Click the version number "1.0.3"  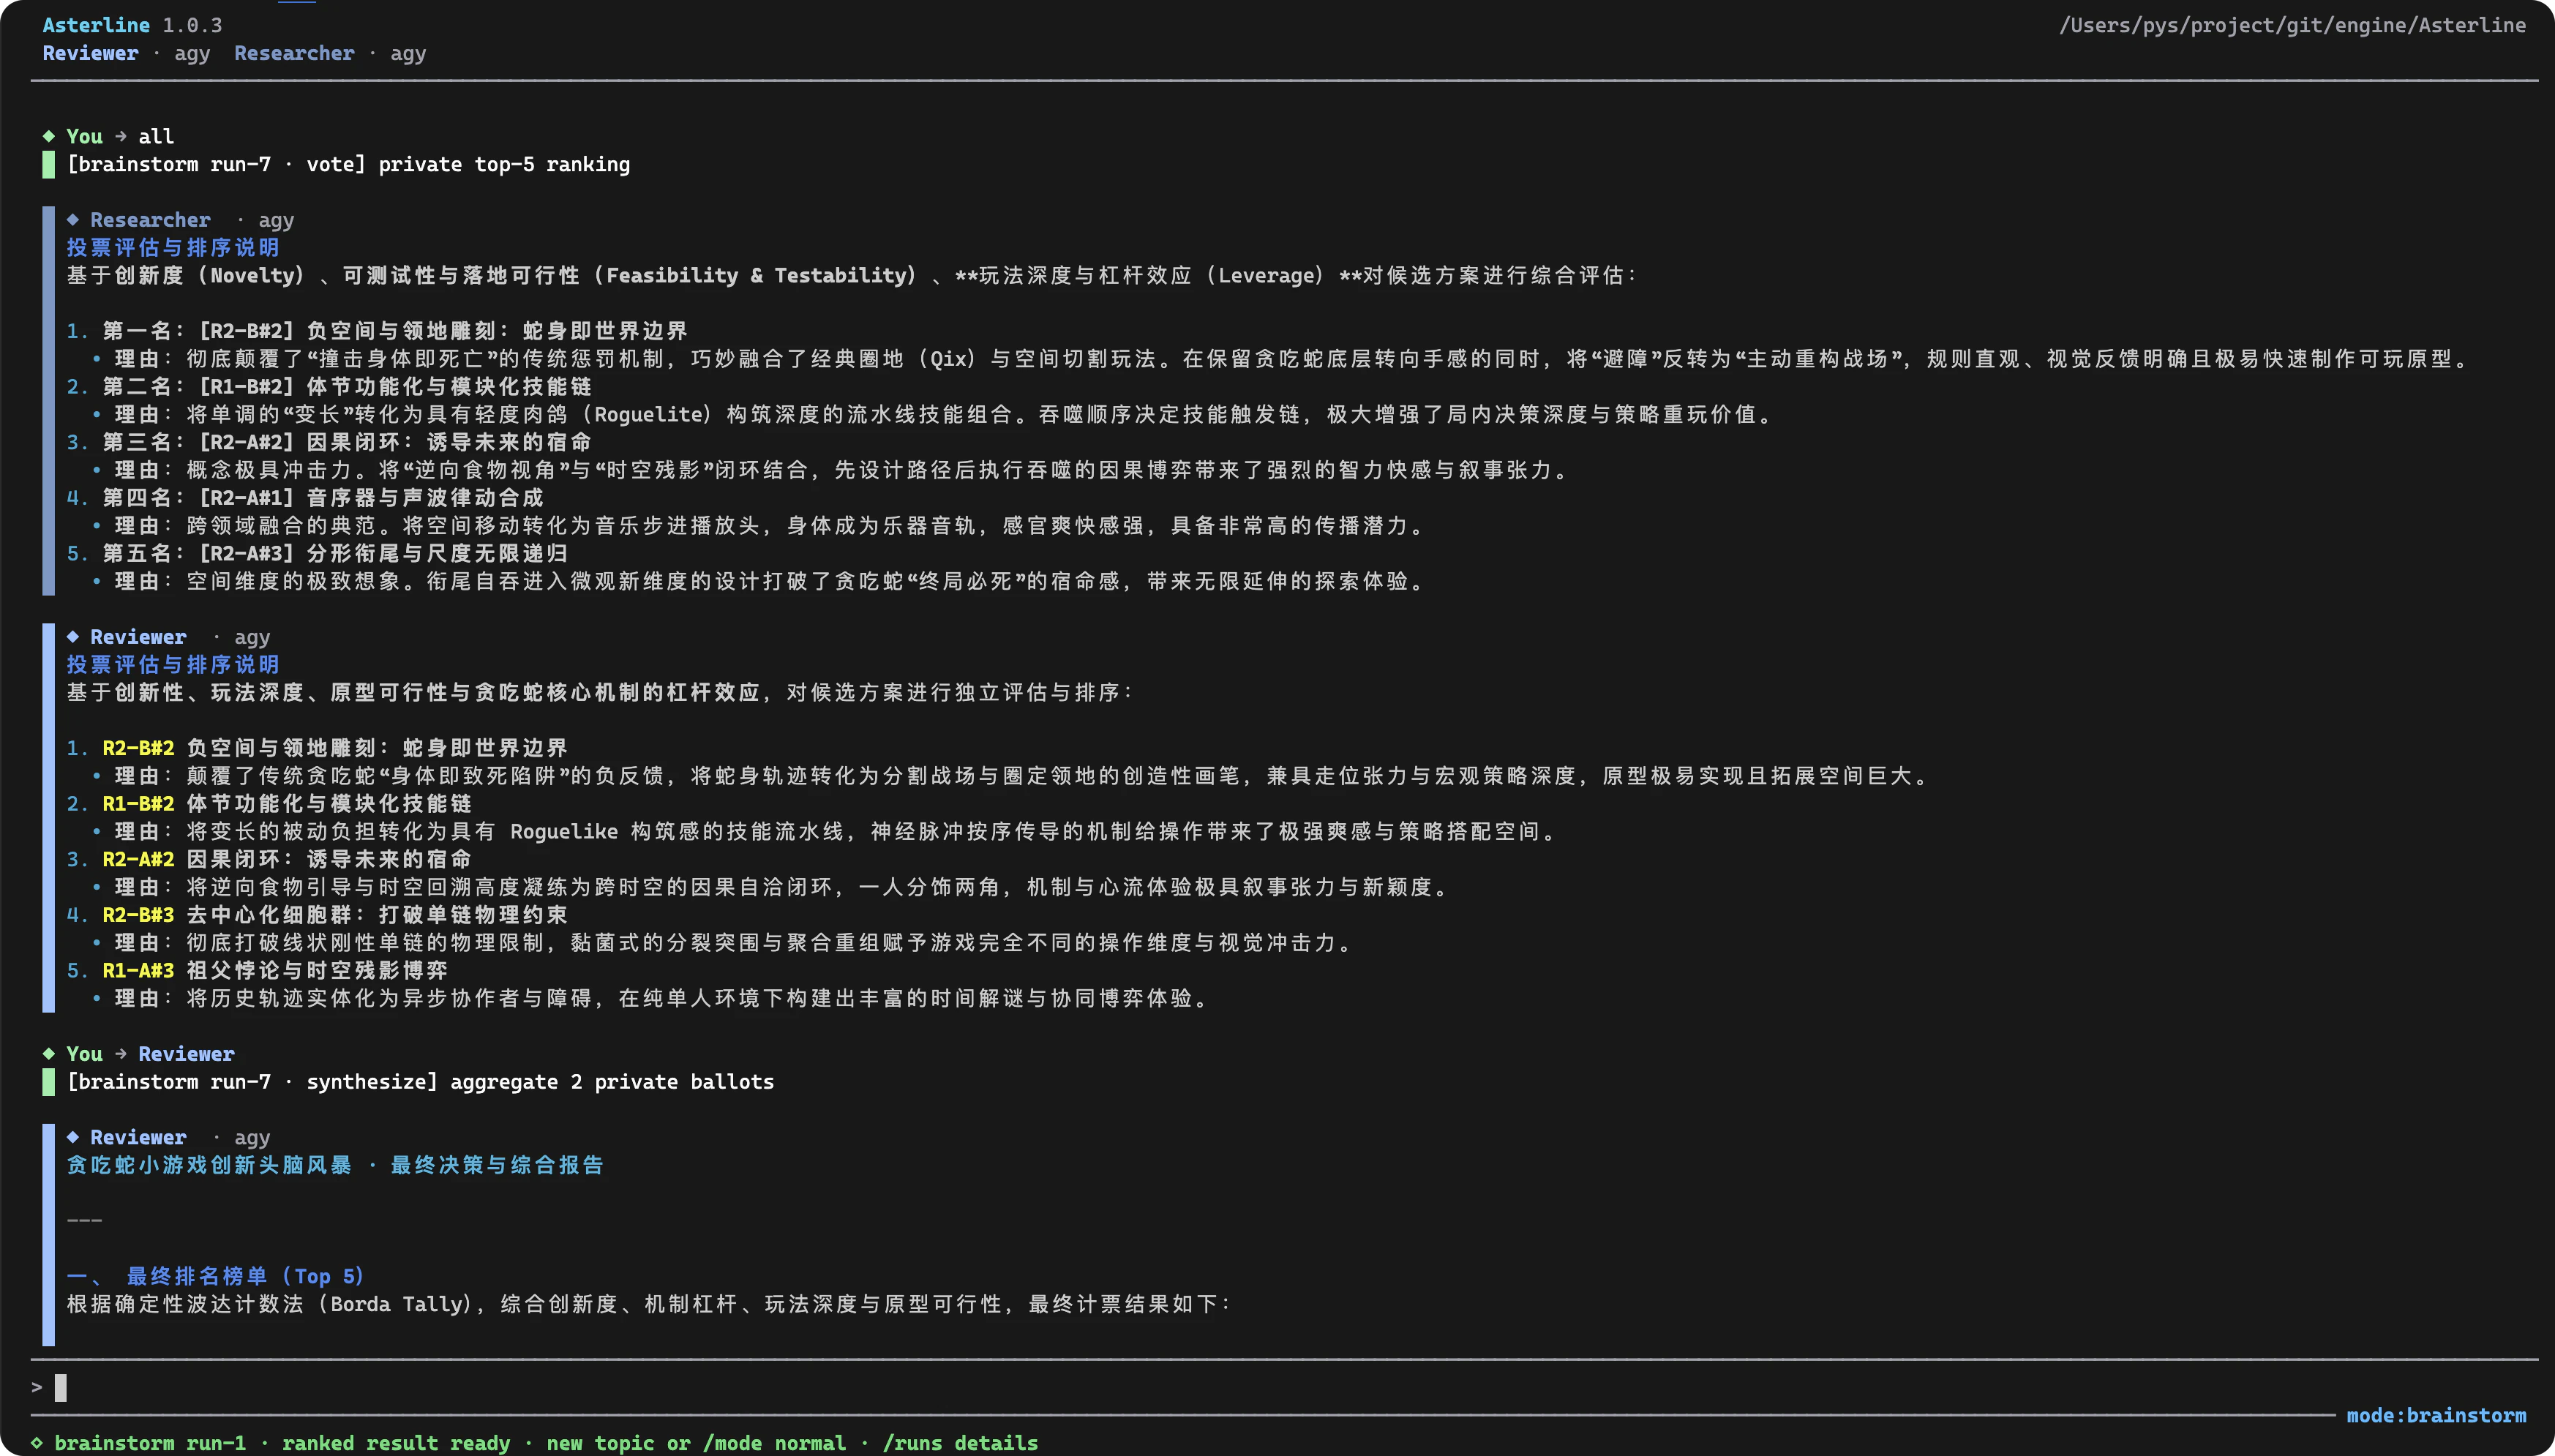click(x=193, y=25)
